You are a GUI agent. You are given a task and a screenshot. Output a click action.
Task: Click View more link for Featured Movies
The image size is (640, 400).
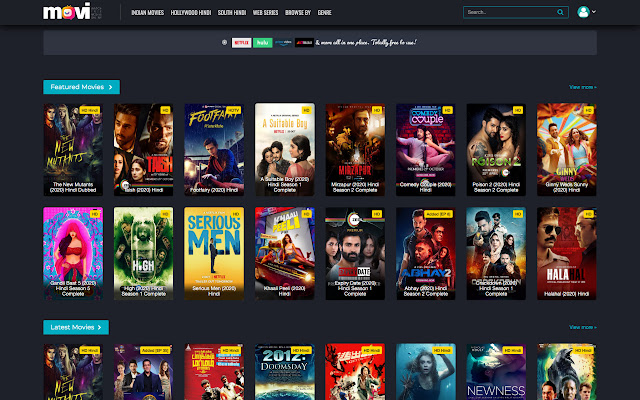click(x=583, y=87)
